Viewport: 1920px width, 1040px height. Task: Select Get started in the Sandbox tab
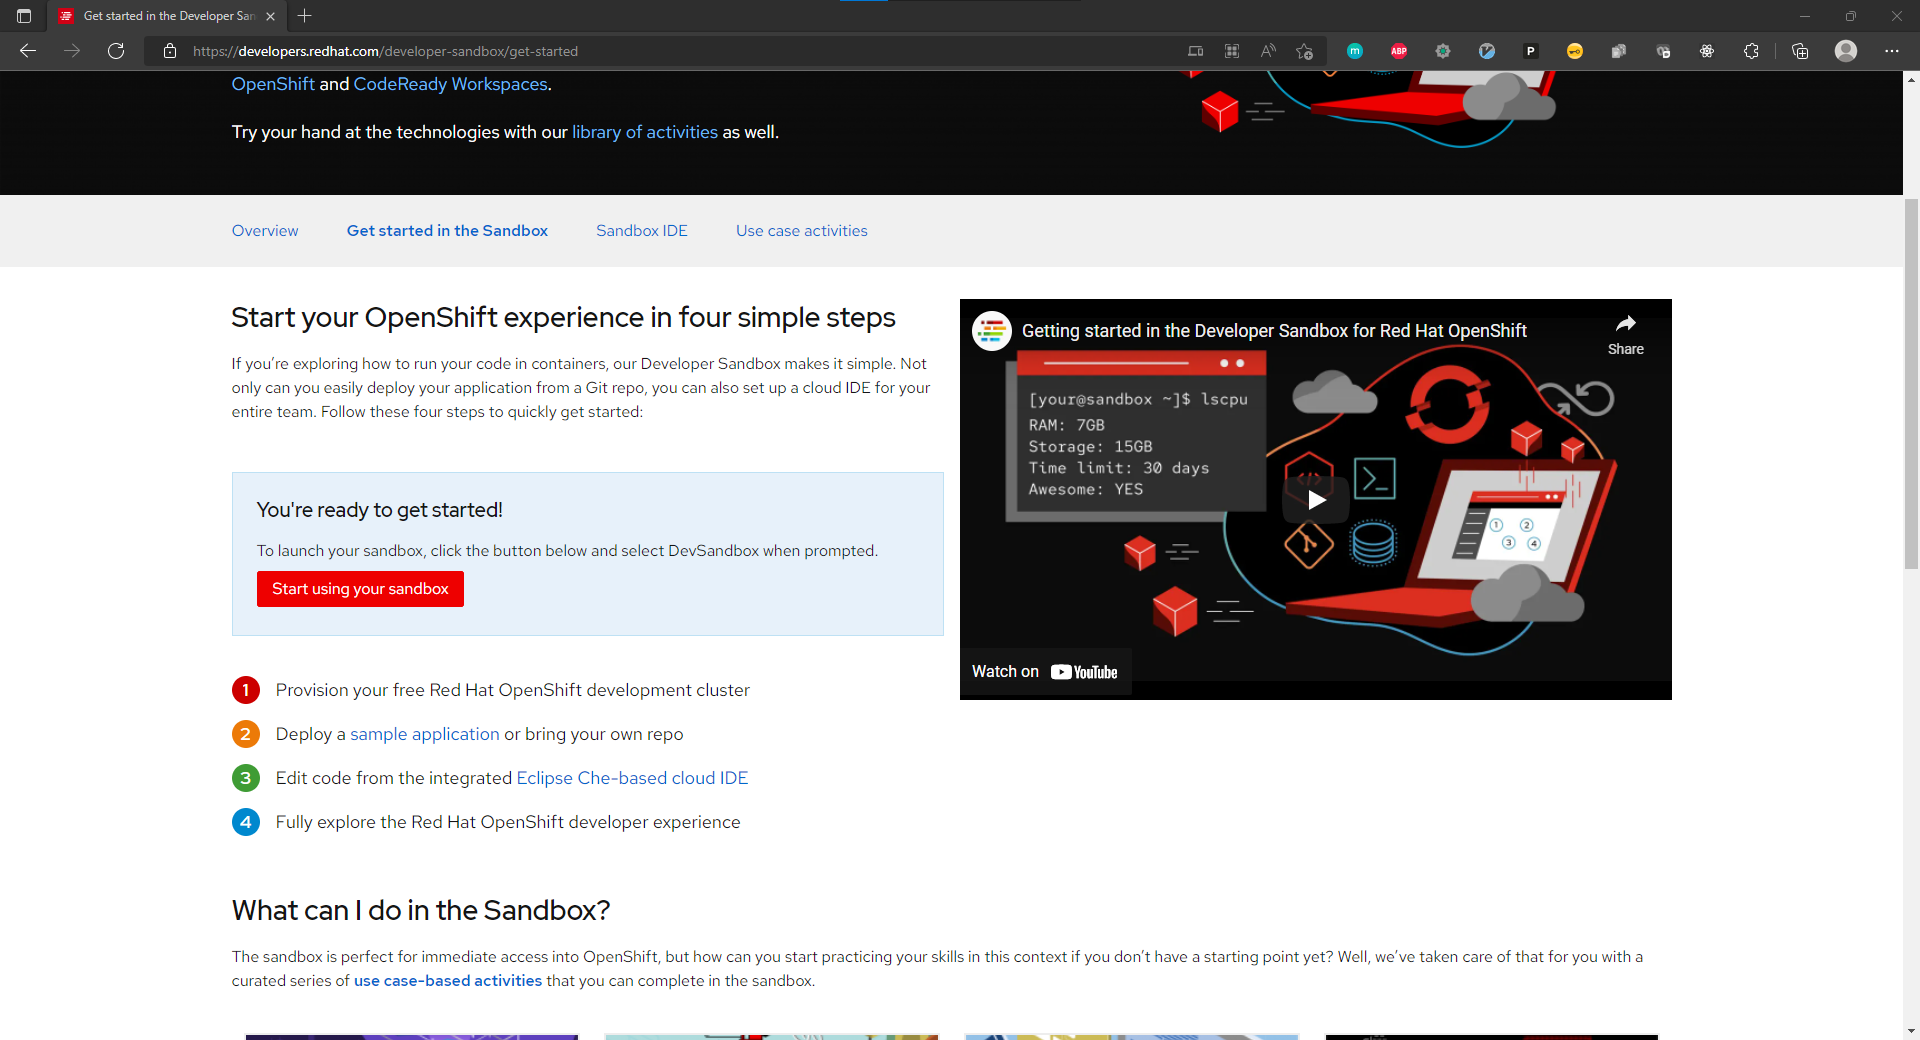point(447,231)
